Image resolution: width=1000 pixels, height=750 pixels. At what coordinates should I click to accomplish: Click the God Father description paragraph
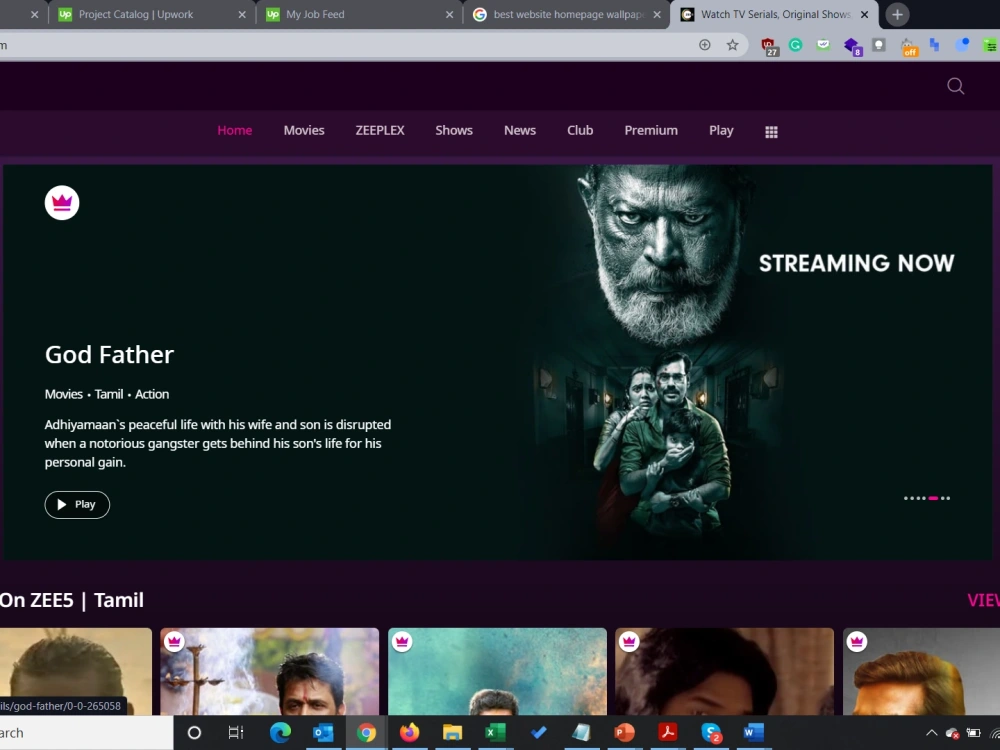[x=217, y=443]
